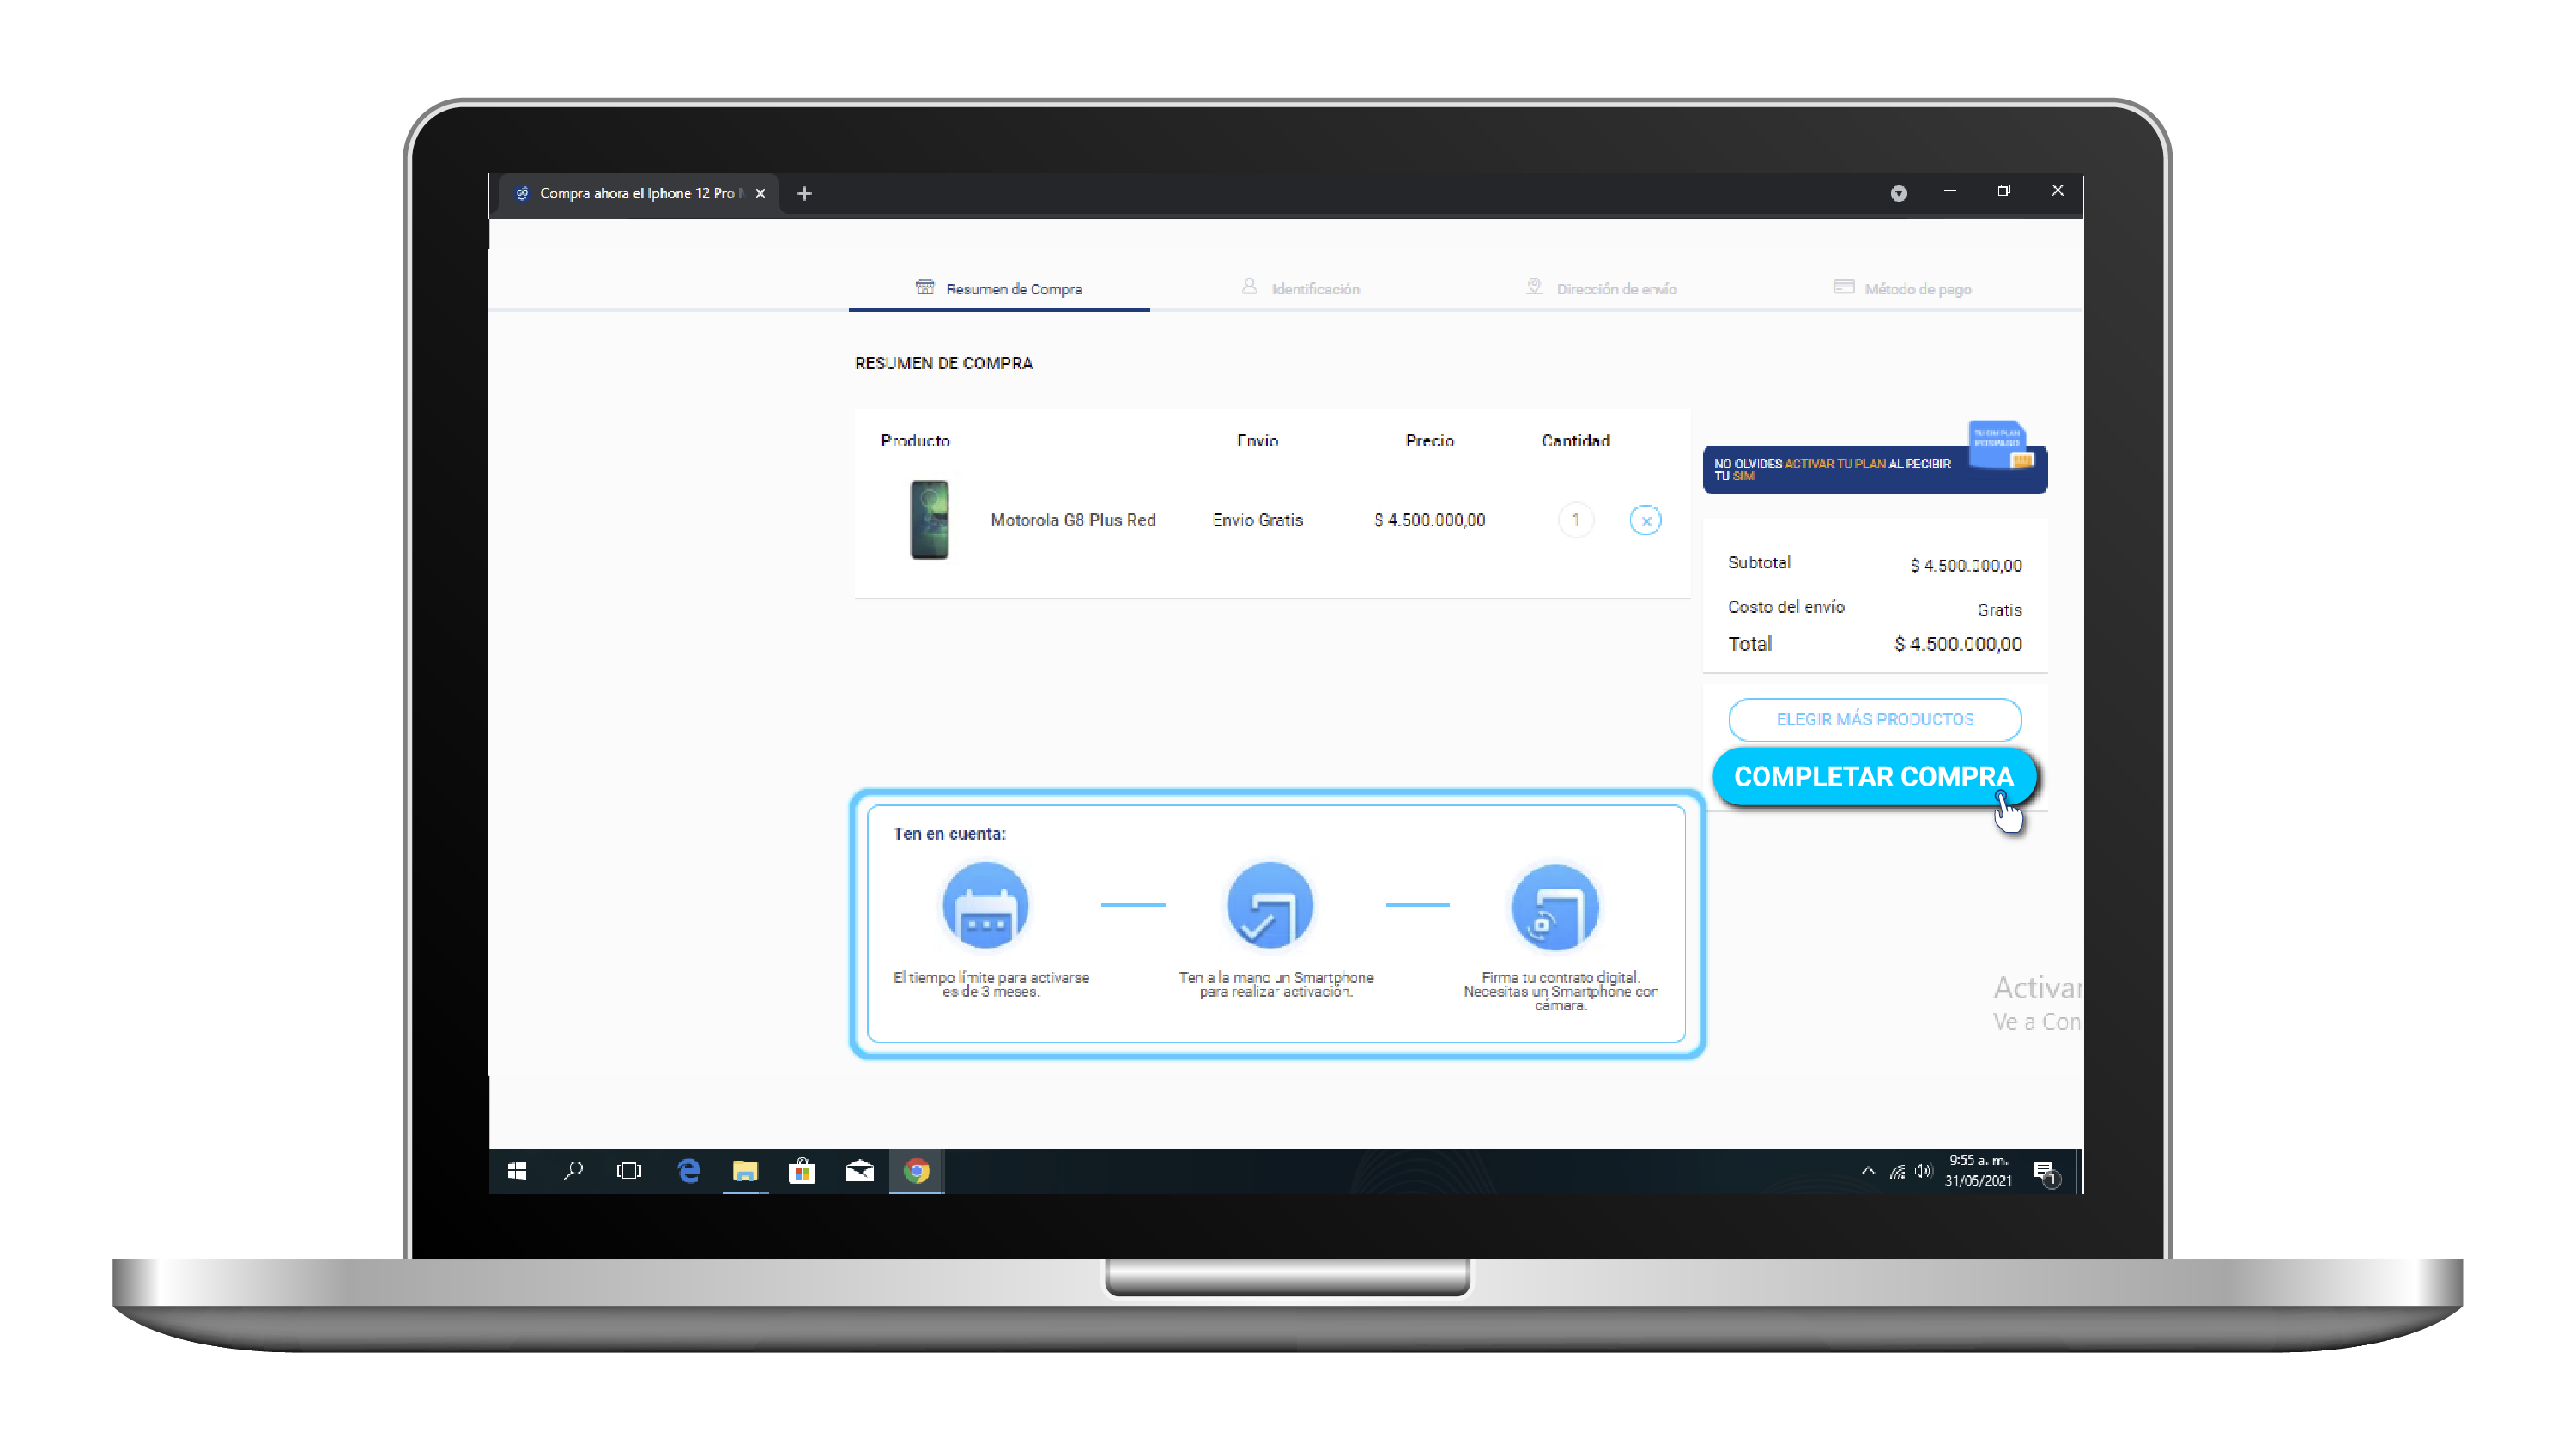2576x1450 pixels.
Task: Select the quantity field showing 1
Action: (1575, 520)
